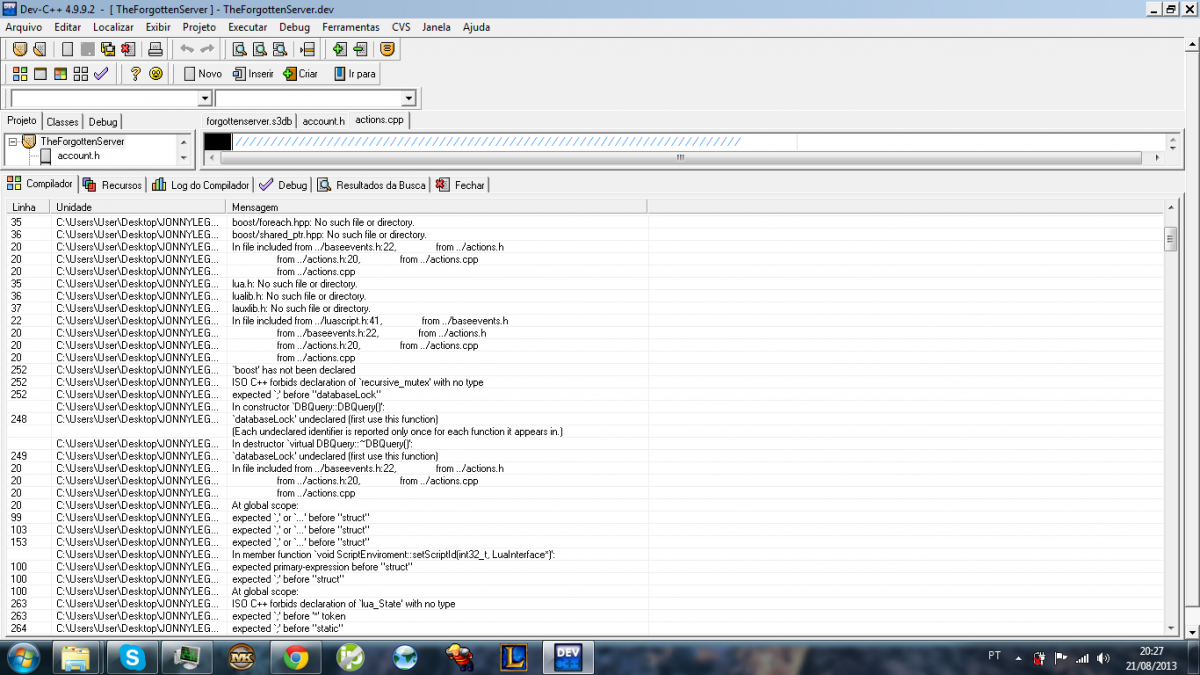
Task: Click the Inserir toolbar button
Action: click(x=253, y=74)
